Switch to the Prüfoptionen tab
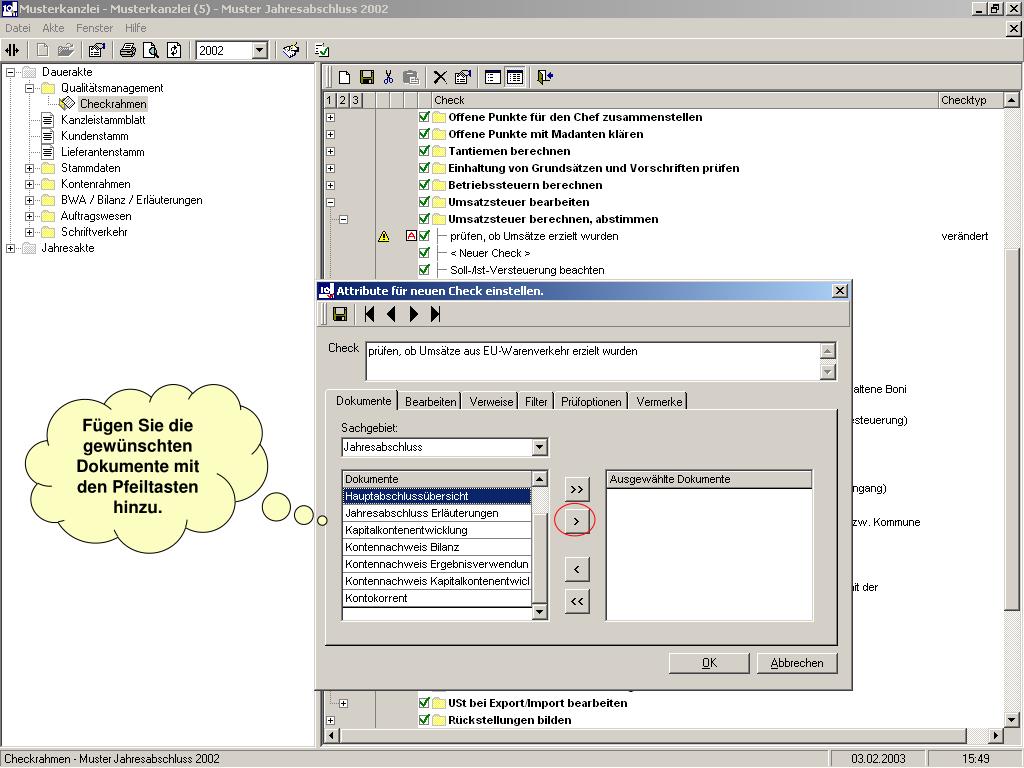This screenshot has height=768, width=1024. 591,402
